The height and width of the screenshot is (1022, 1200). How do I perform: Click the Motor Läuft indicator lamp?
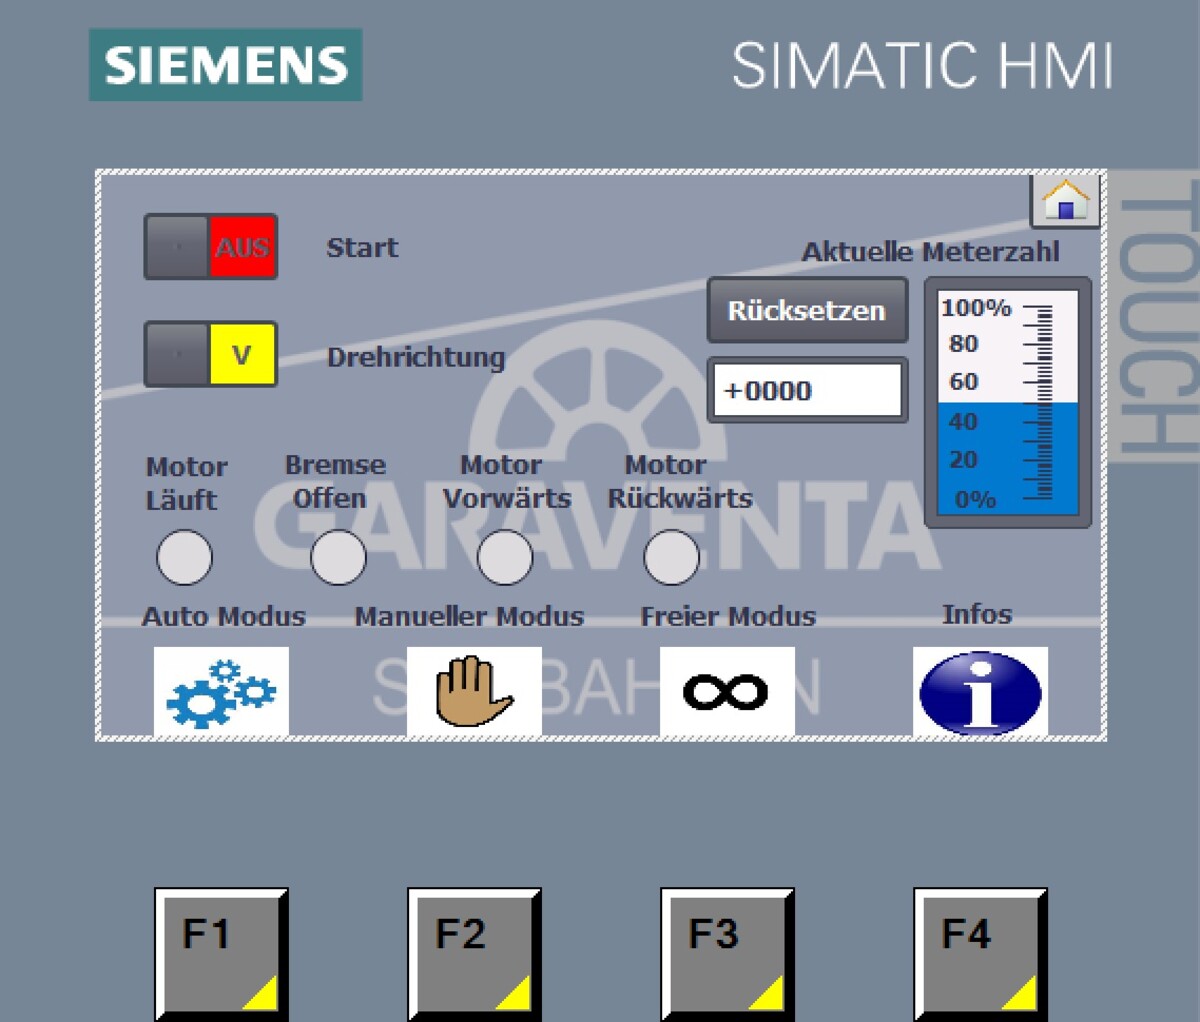[184, 557]
